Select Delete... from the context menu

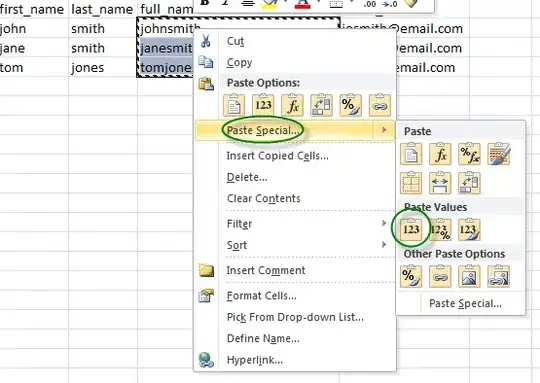(247, 177)
